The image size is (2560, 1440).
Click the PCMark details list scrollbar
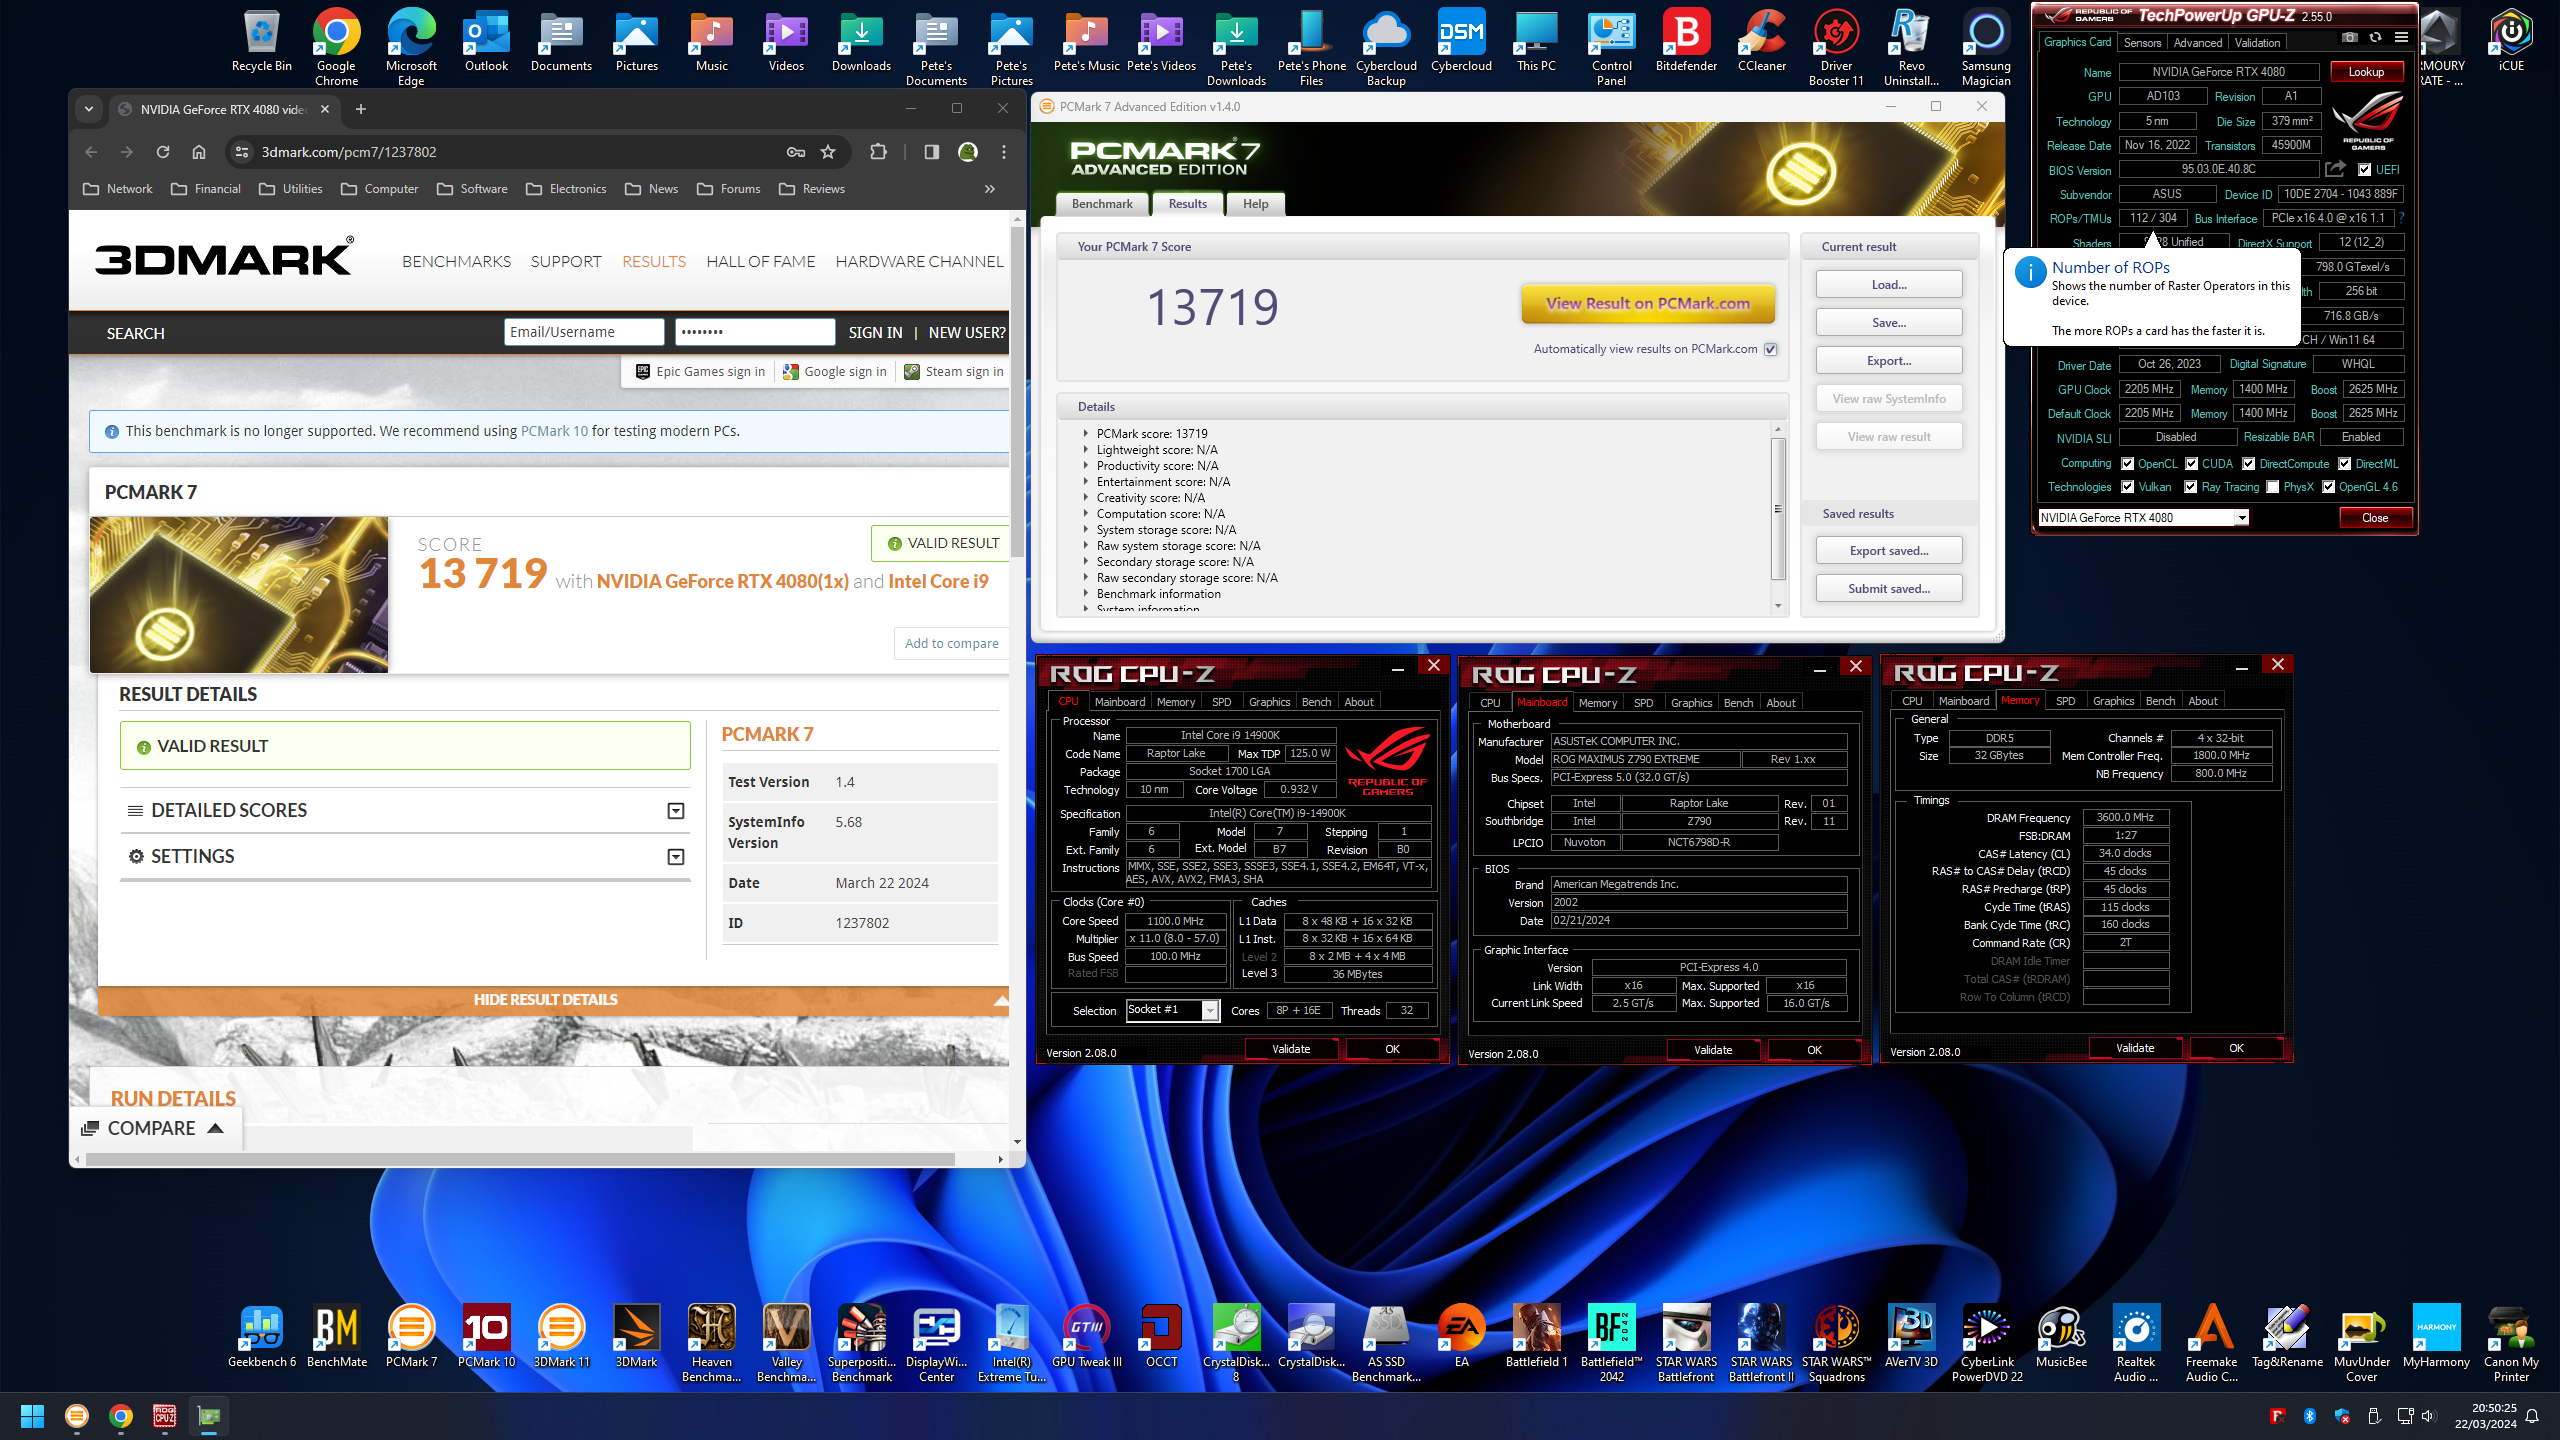tap(1778, 509)
